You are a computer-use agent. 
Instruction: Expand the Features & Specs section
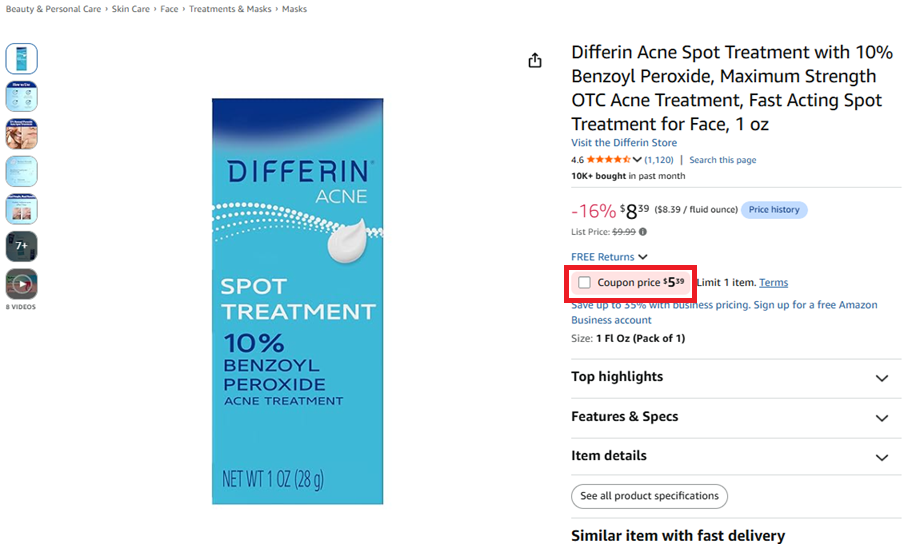(x=736, y=417)
